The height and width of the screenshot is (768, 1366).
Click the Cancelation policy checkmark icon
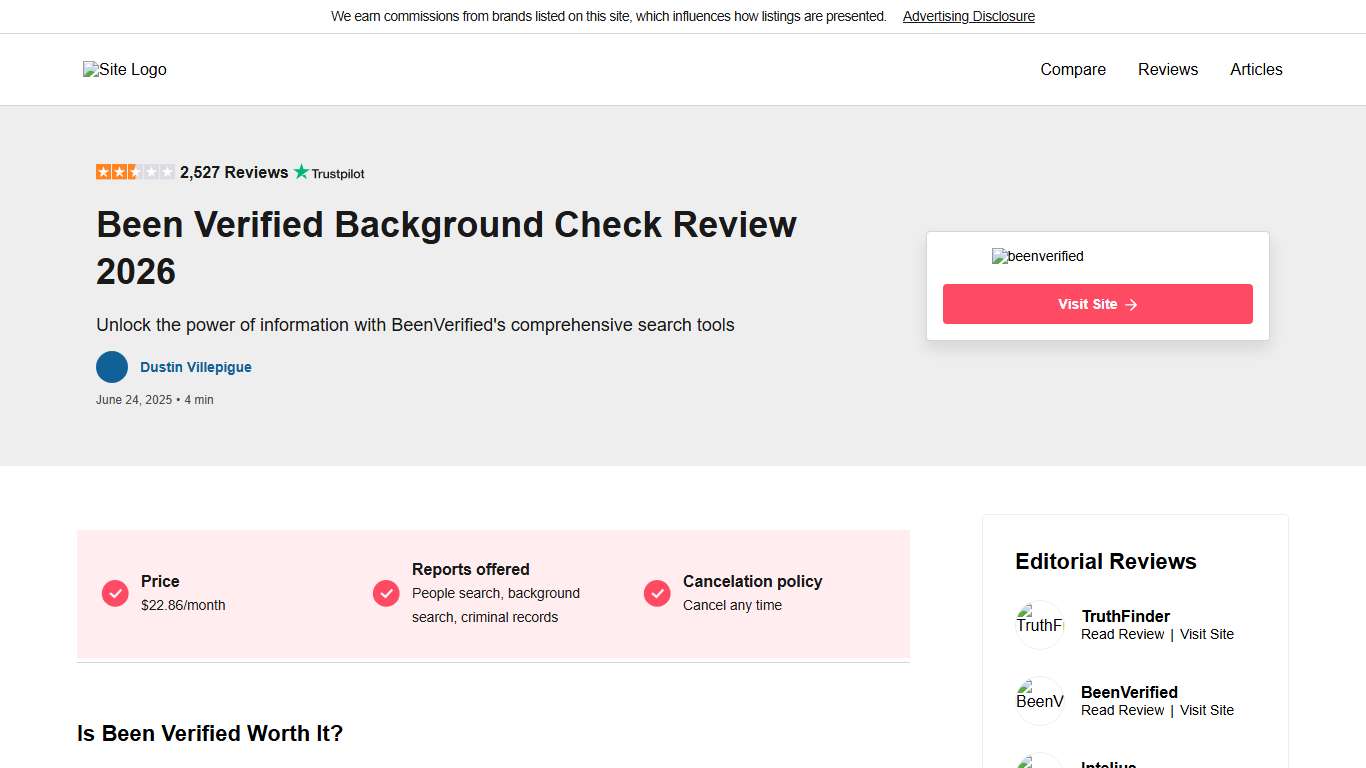pos(657,593)
